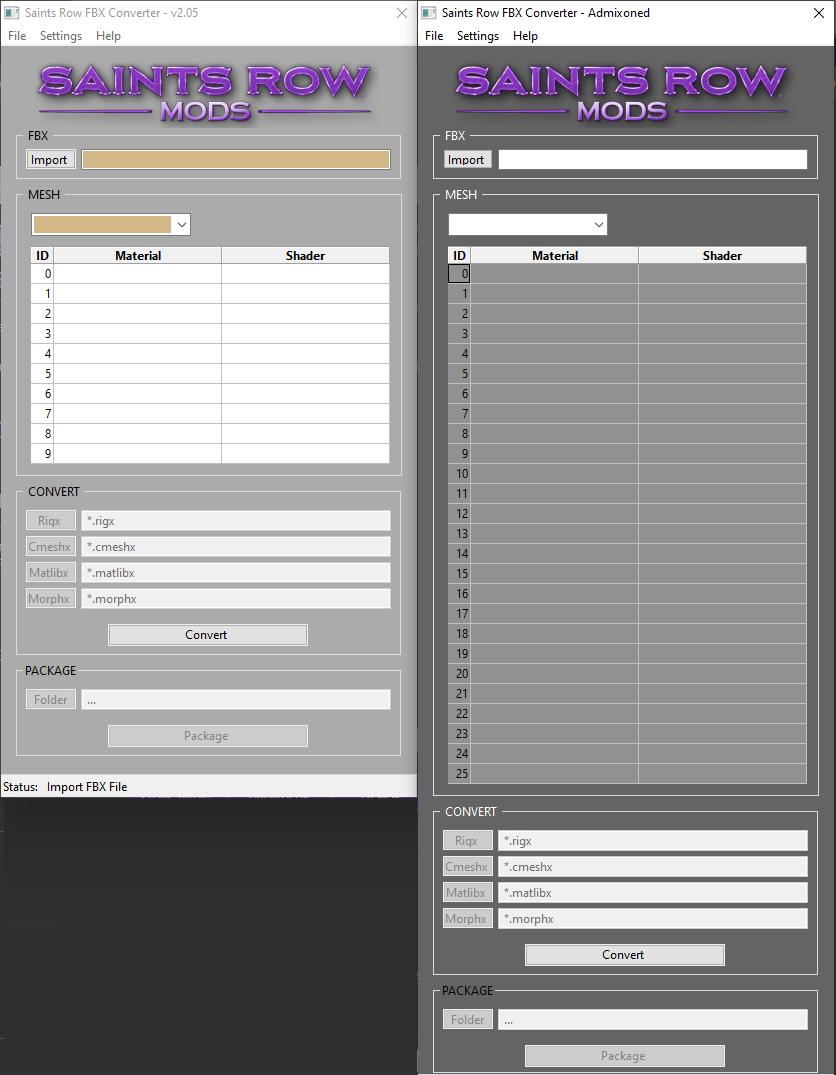Image resolution: width=836 pixels, height=1075 pixels.
Task: Click Package button in v2.05 window
Action: [207, 736]
